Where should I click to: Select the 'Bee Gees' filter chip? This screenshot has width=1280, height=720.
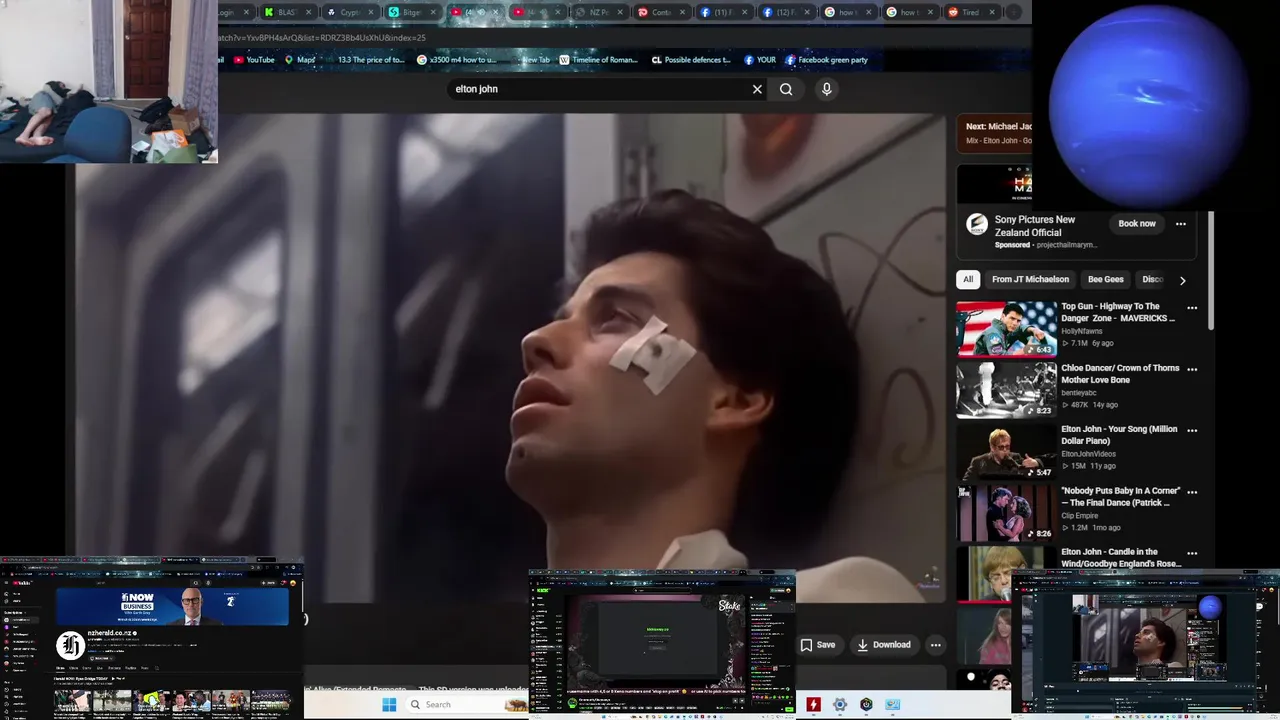point(1105,280)
